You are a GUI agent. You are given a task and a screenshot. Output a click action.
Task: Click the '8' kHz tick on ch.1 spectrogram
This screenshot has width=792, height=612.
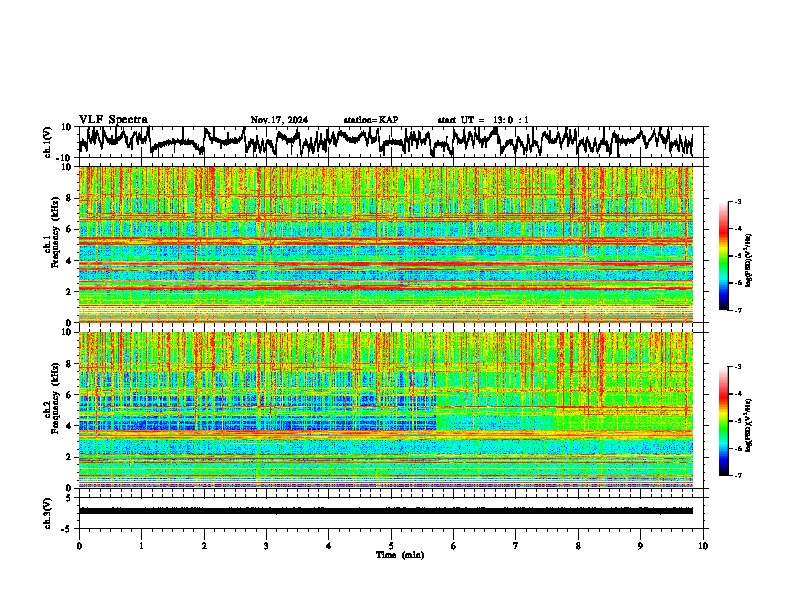(x=69, y=198)
